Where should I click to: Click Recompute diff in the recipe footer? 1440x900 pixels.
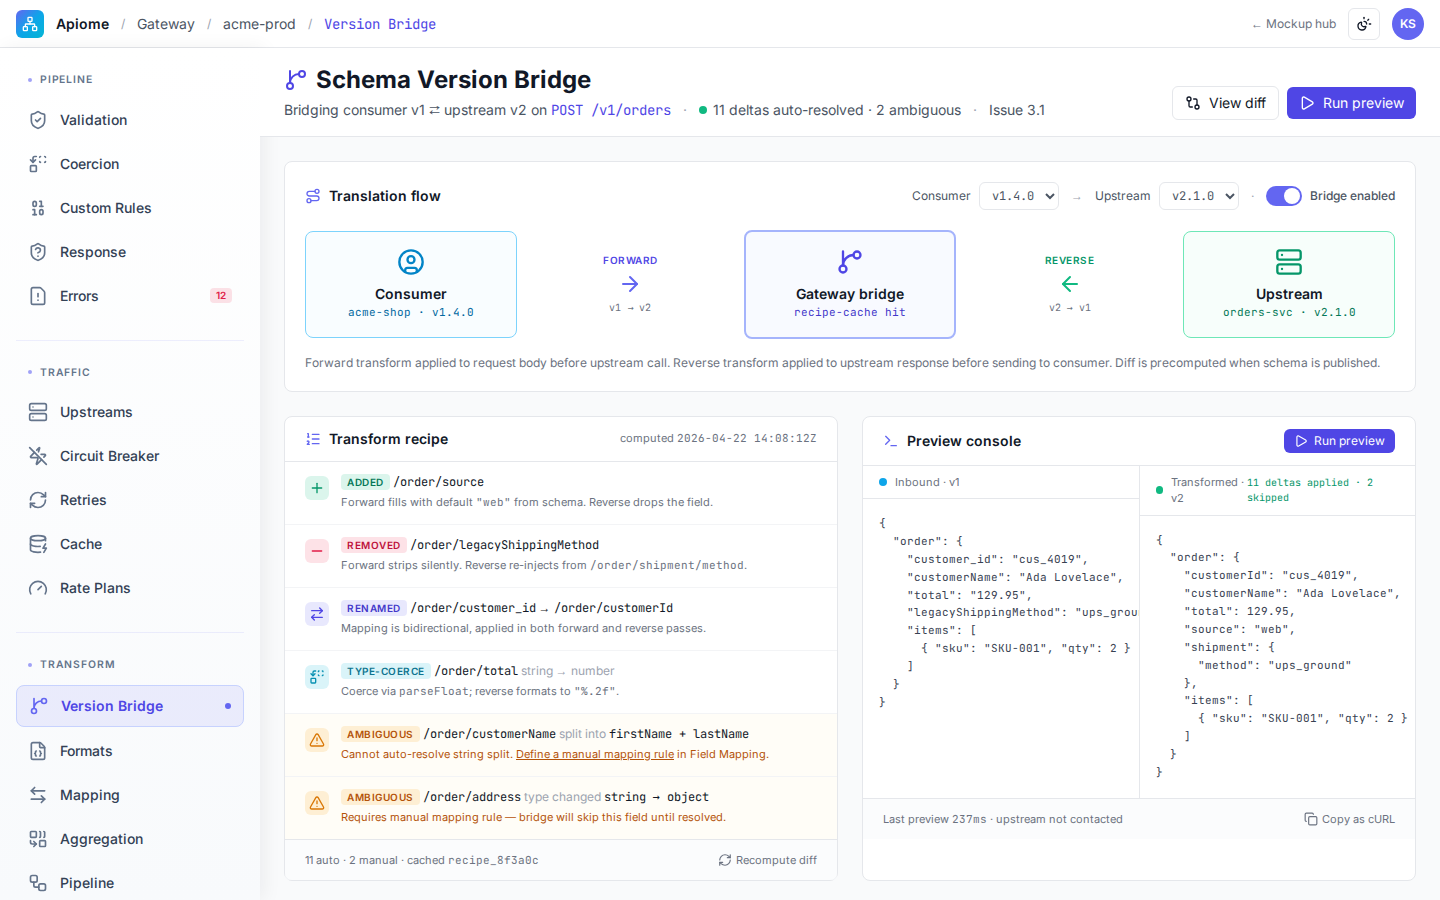click(x=767, y=860)
